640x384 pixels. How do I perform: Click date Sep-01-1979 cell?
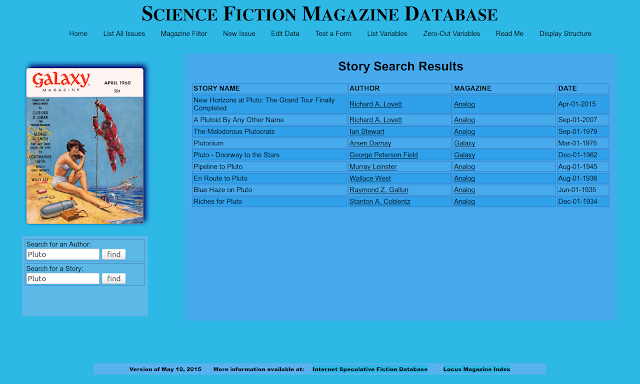click(x=583, y=131)
